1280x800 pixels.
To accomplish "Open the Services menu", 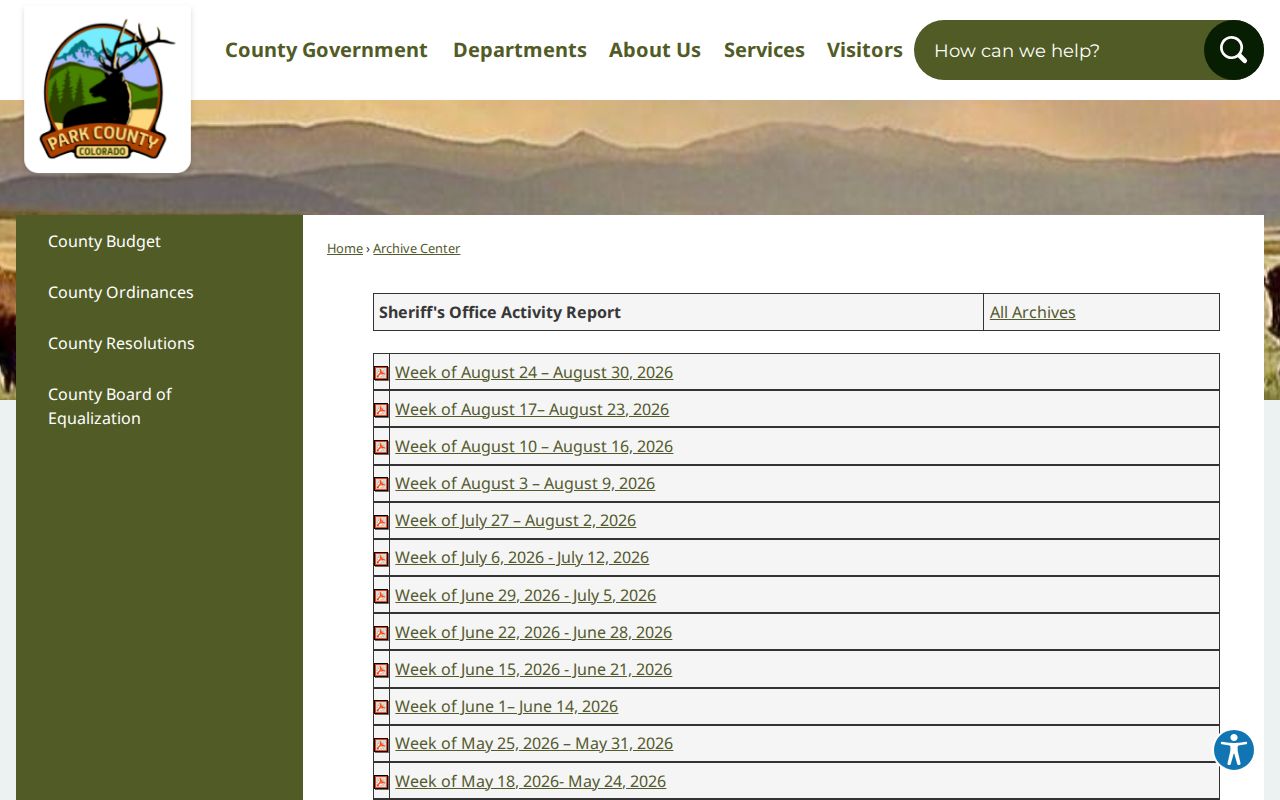I will pos(764,50).
